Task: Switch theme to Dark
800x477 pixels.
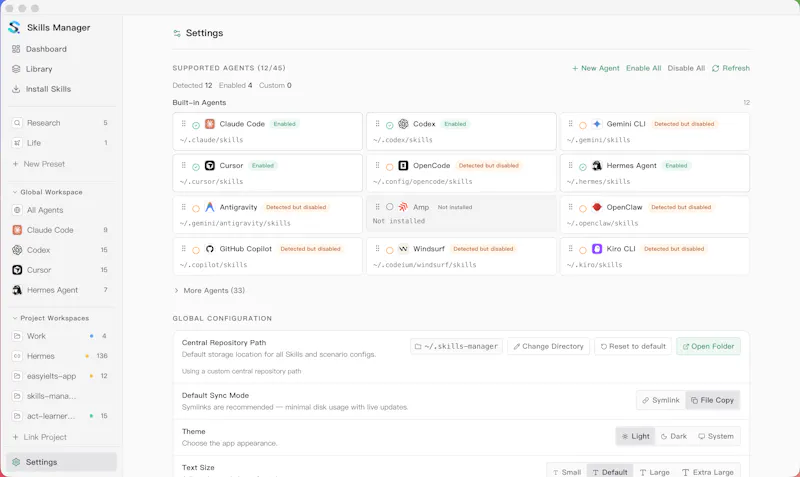Action: tap(673, 437)
